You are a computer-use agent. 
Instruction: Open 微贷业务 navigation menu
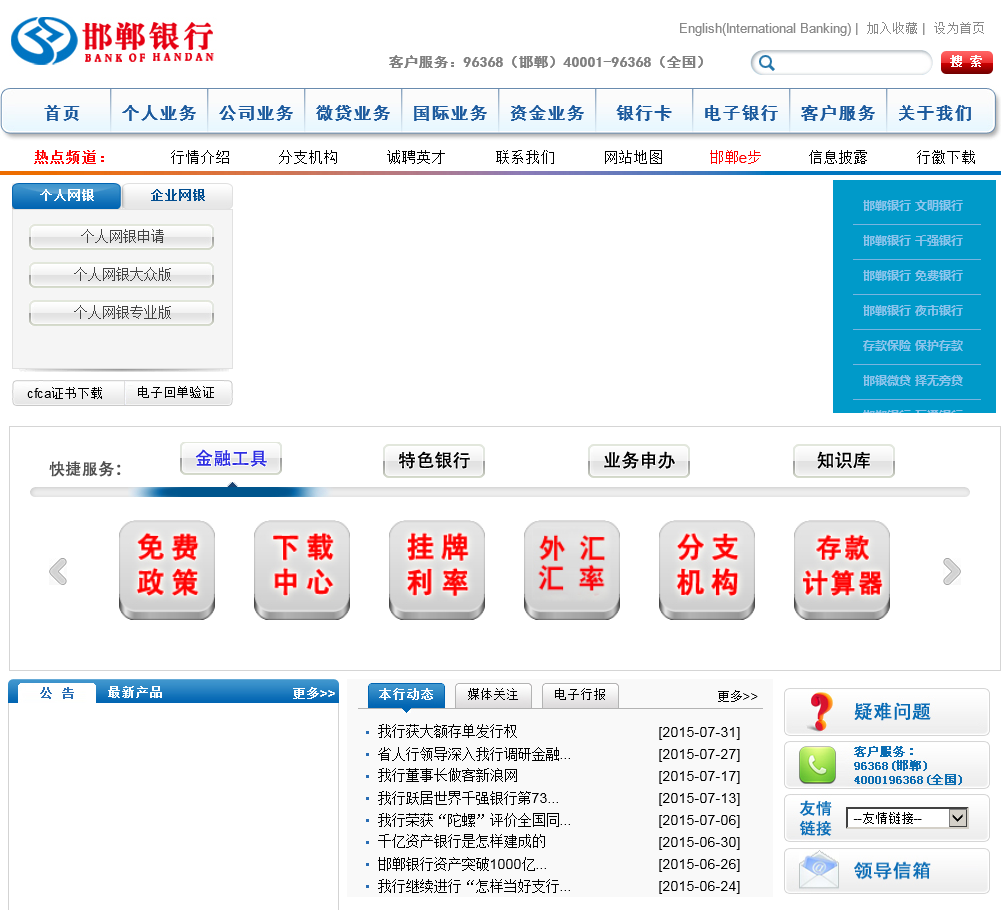pyautogui.click(x=353, y=113)
